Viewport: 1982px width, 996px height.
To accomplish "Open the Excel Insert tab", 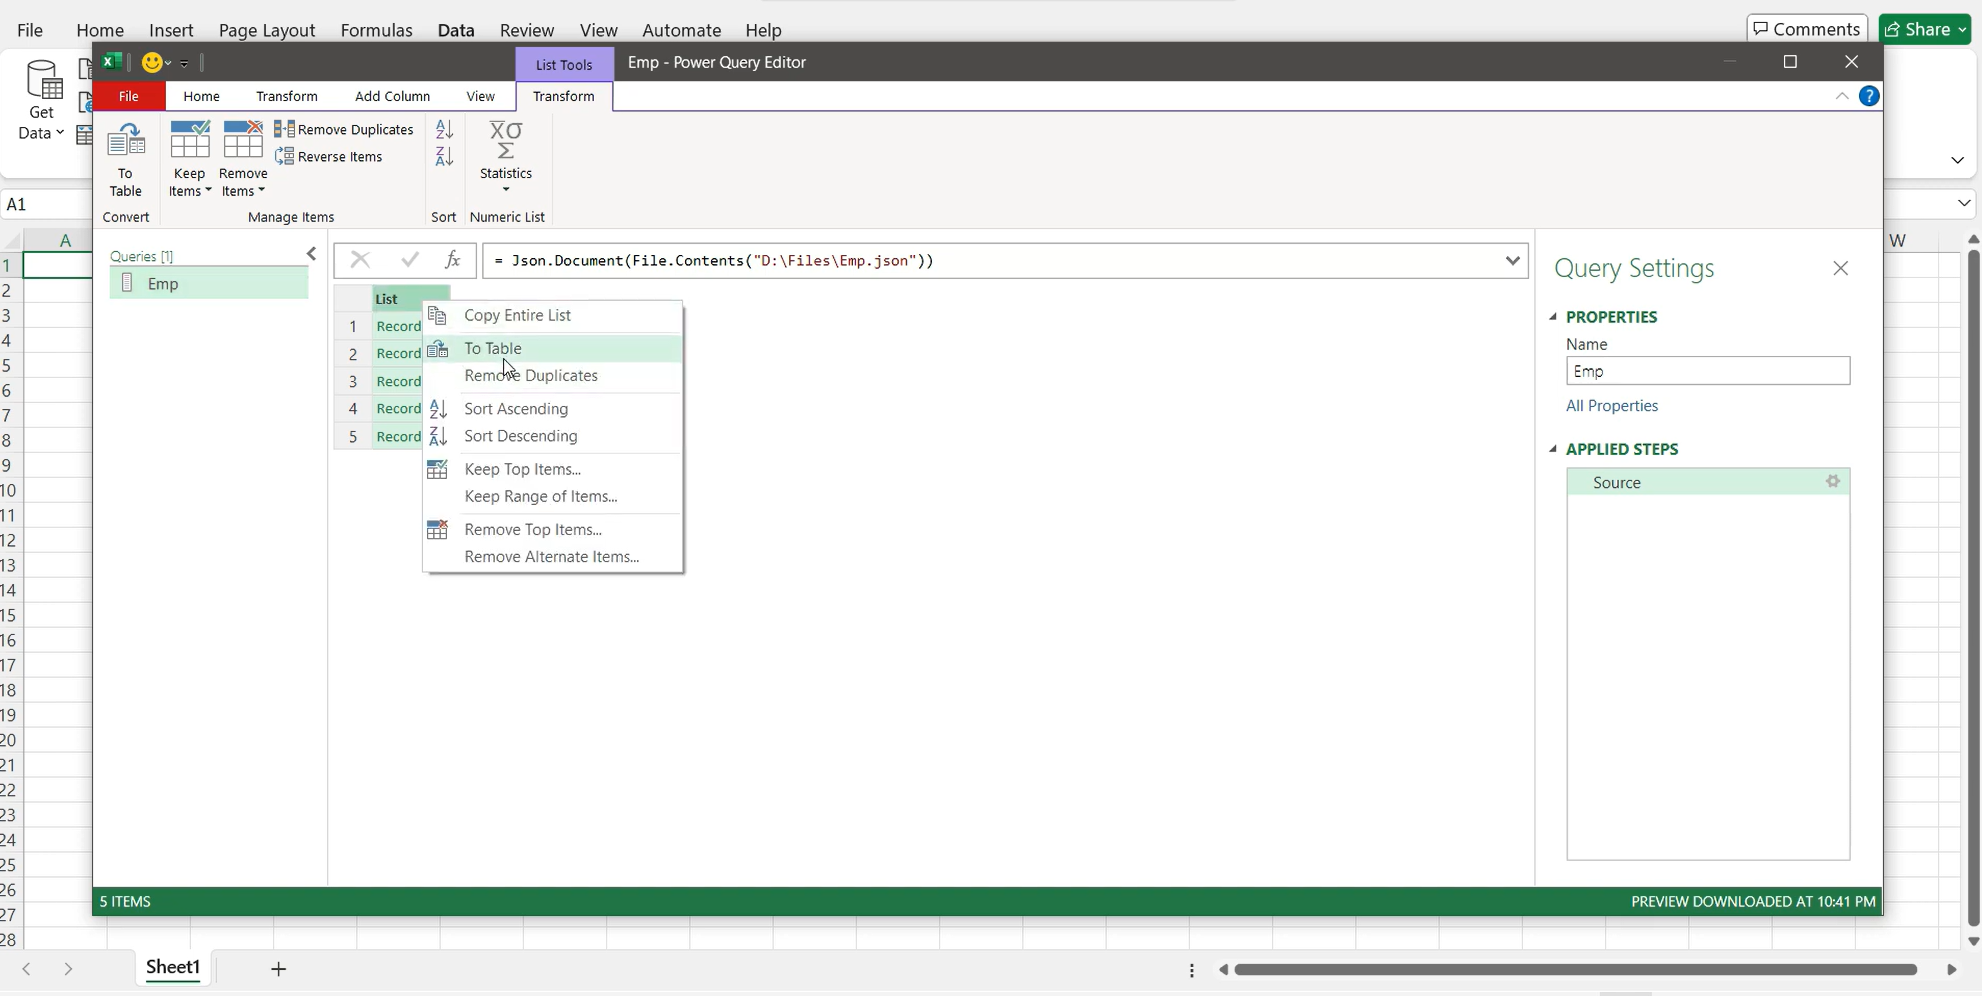I will click(x=171, y=30).
